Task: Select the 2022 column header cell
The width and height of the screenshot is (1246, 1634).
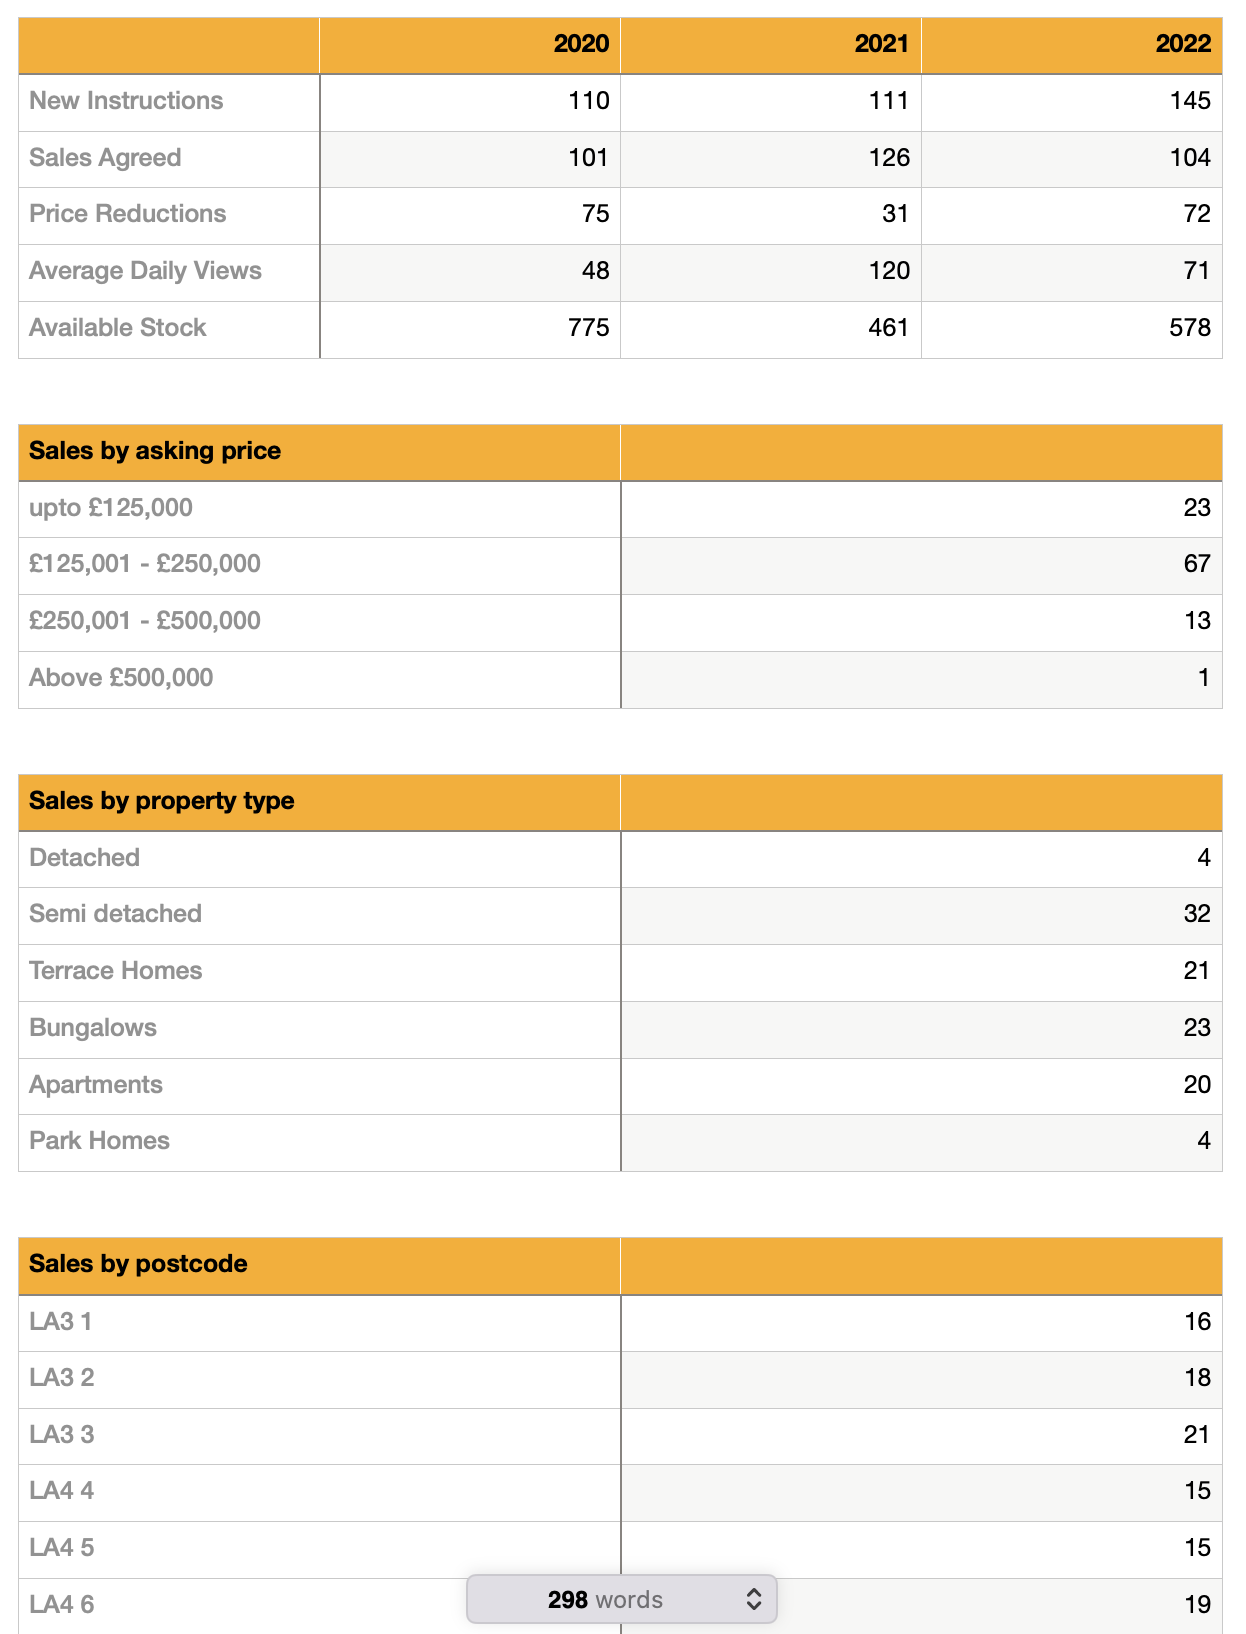Action: [1183, 44]
